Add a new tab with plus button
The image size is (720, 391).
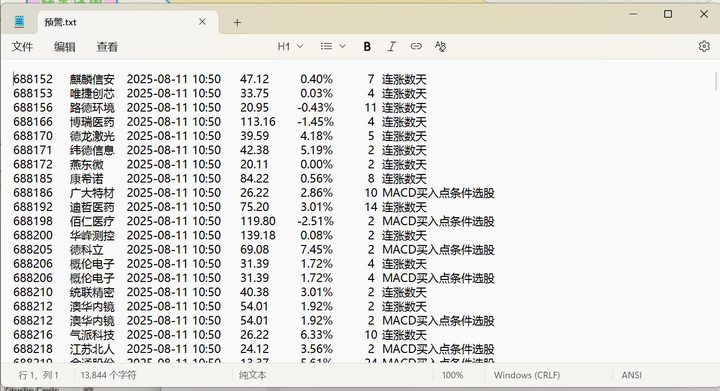coord(237,22)
